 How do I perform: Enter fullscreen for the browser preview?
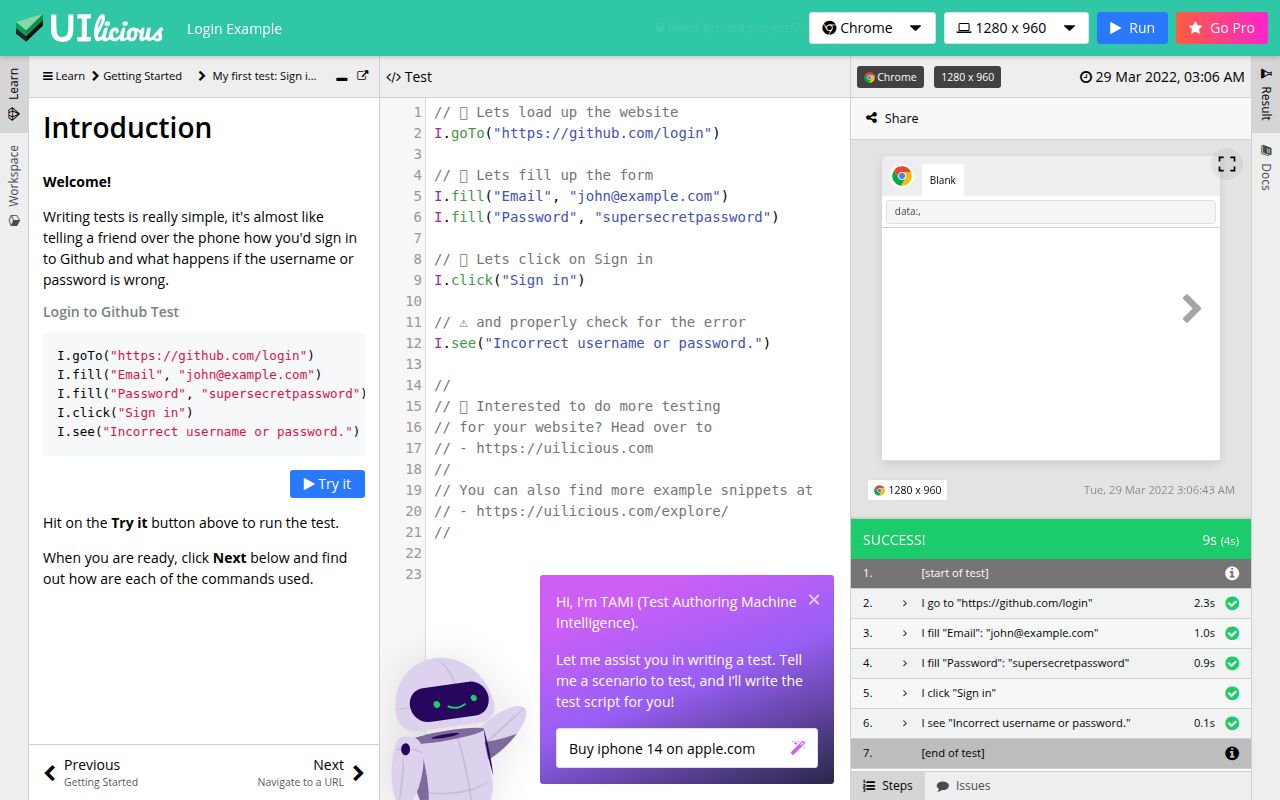[x=1227, y=164]
